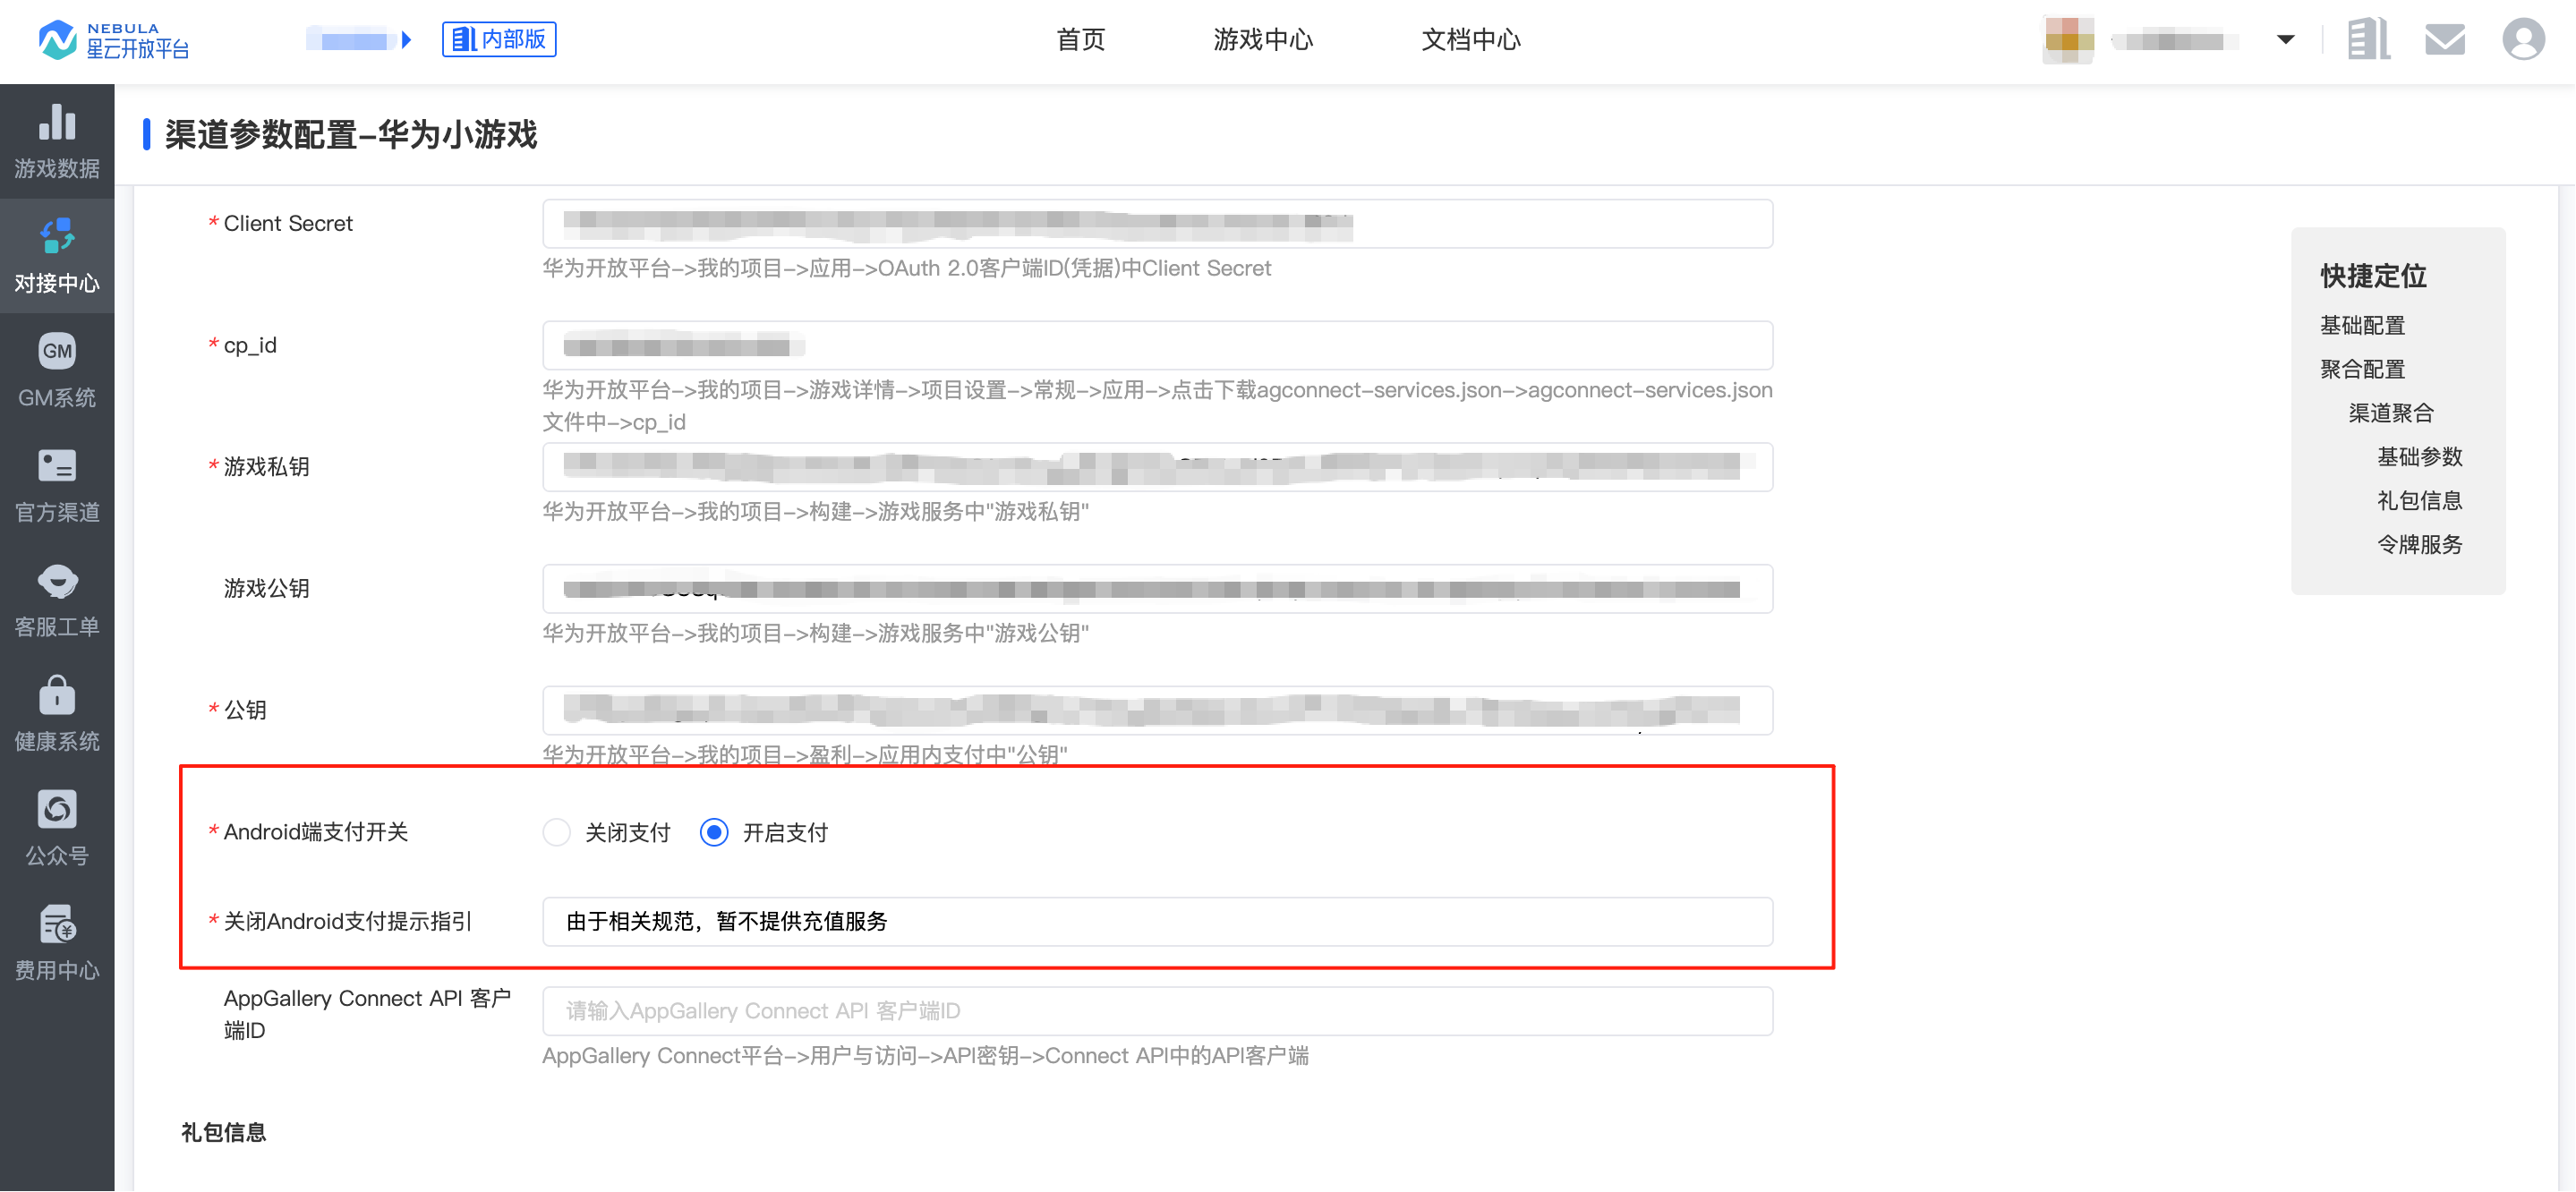Click the page title 渠道参数配置-华为小游戏
Viewport: 2576px width, 1192px height.
click(x=351, y=135)
